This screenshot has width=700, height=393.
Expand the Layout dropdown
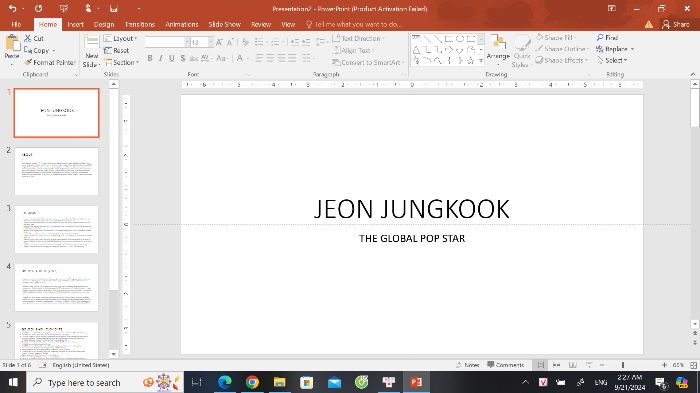click(x=121, y=38)
